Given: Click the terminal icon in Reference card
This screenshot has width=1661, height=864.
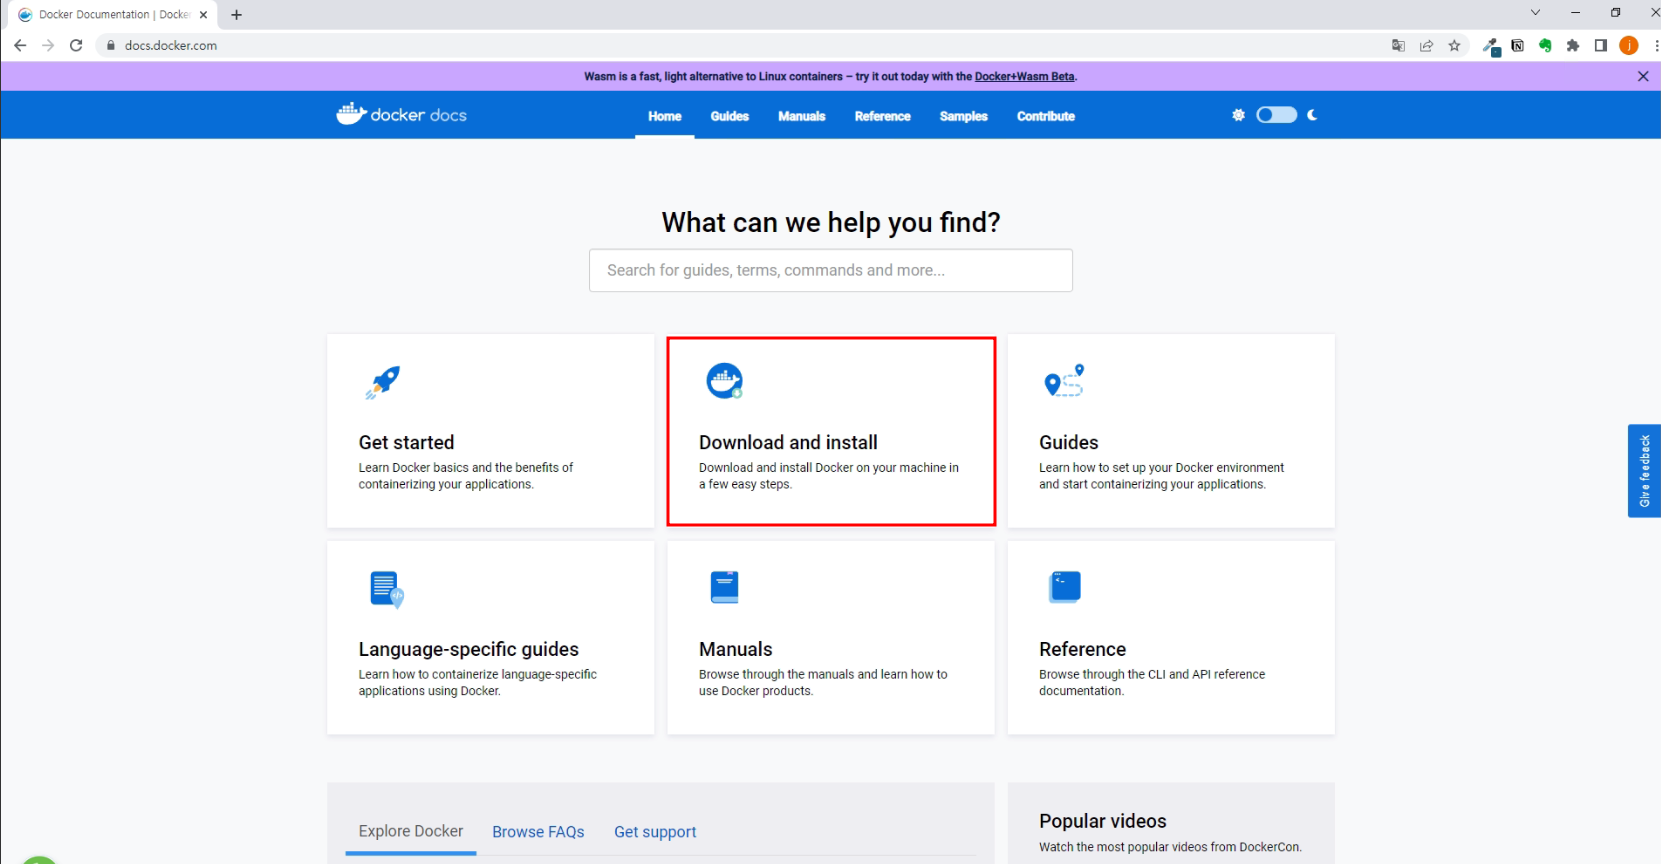Looking at the screenshot, I should 1065,587.
